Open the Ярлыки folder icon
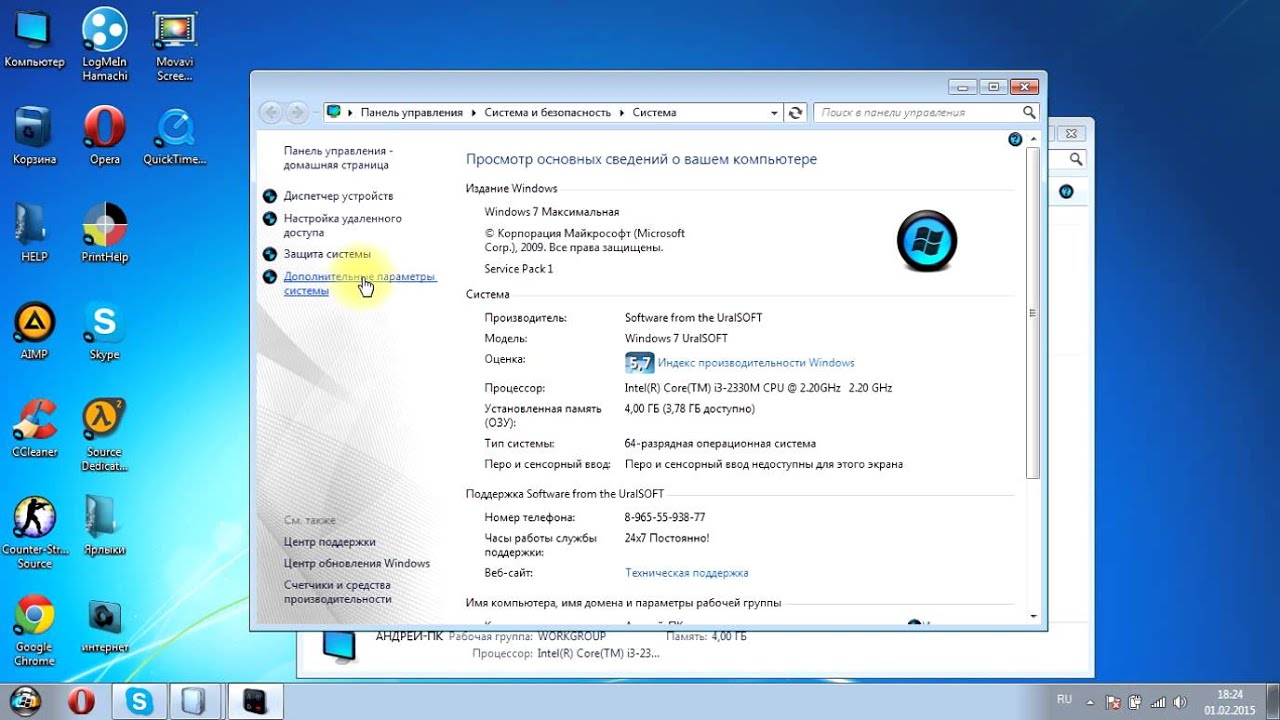 104,525
